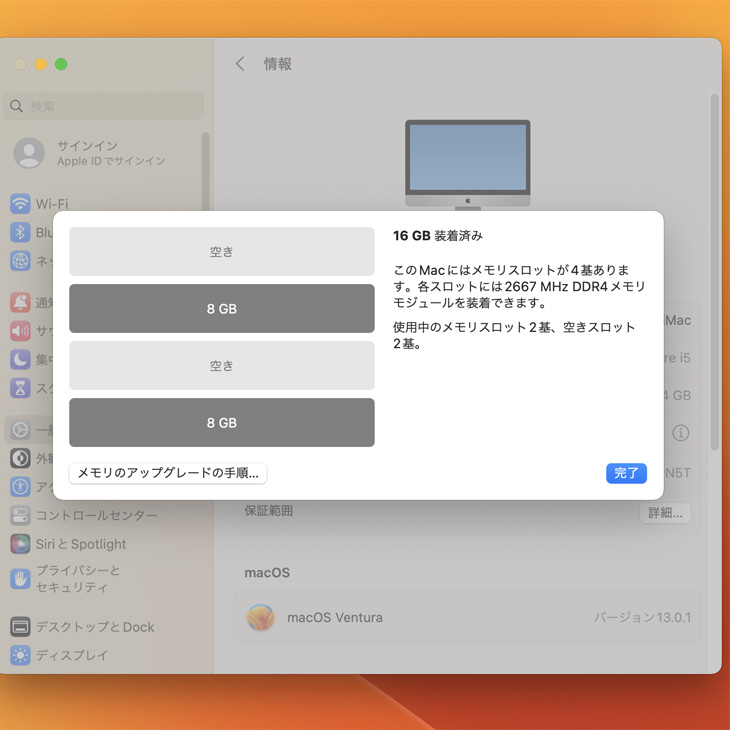Click the macOS section heading

point(267,573)
